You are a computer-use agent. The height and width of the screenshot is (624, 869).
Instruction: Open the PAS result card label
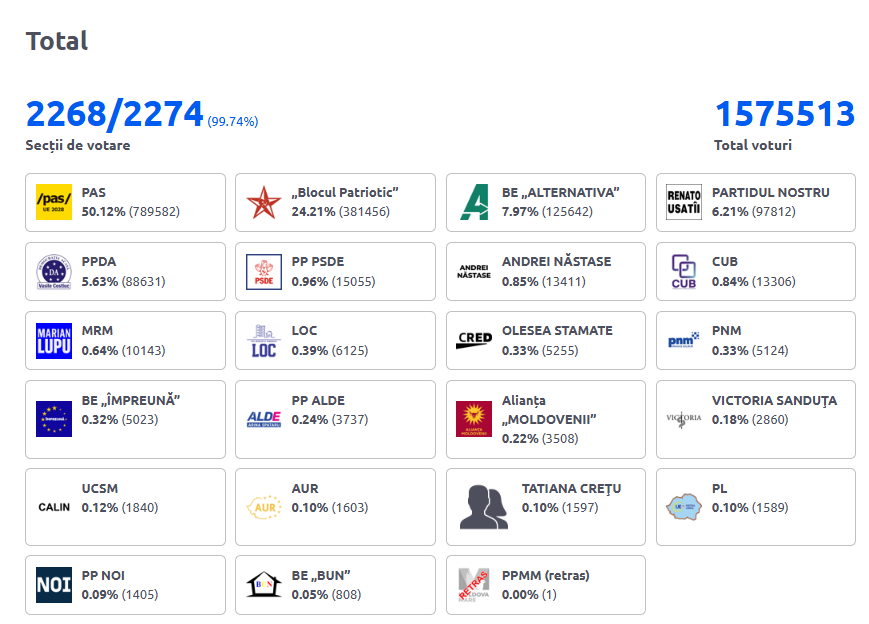(94, 192)
